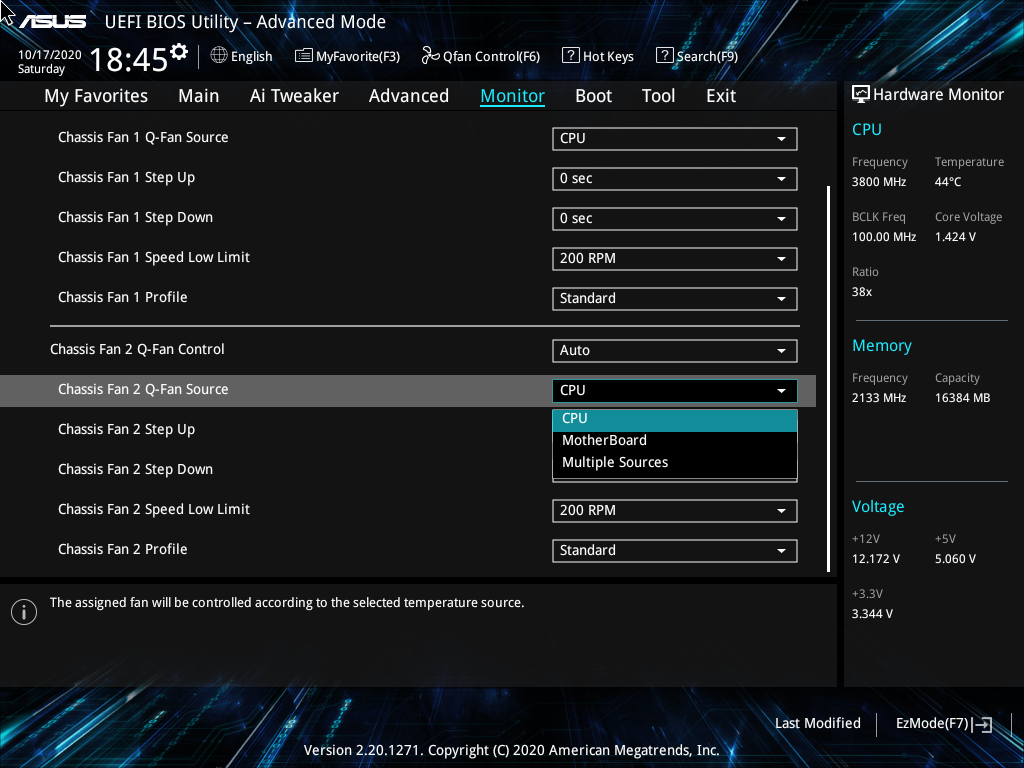This screenshot has width=1024, height=768.
Task: Choose Multiple Sources option
Action: pyautogui.click(x=675, y=462)
